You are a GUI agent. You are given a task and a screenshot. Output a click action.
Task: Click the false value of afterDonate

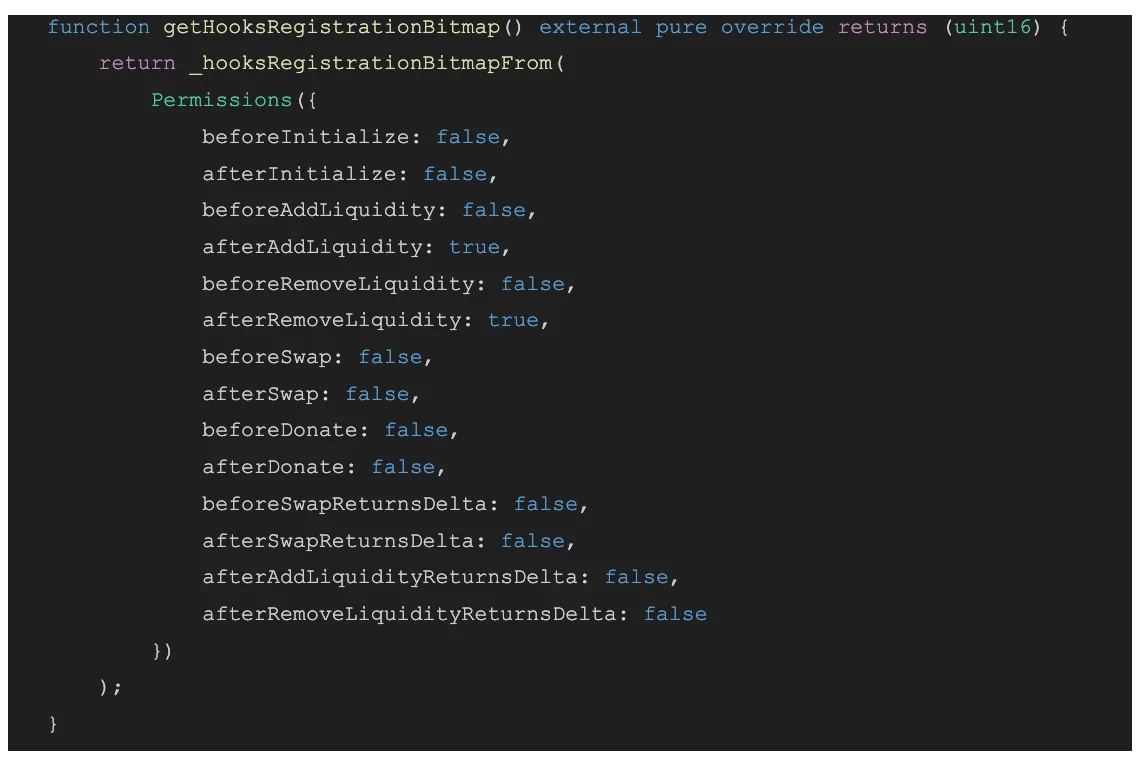coord(403,467)
